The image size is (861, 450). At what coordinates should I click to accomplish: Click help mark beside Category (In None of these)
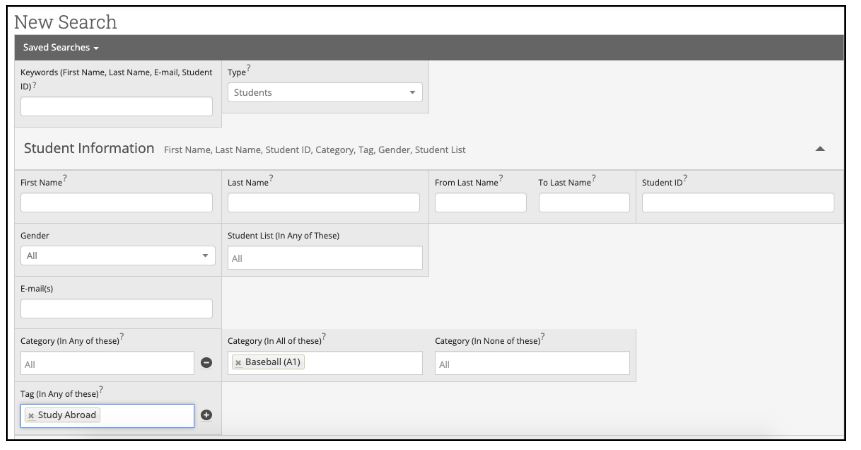click(543, 336)
